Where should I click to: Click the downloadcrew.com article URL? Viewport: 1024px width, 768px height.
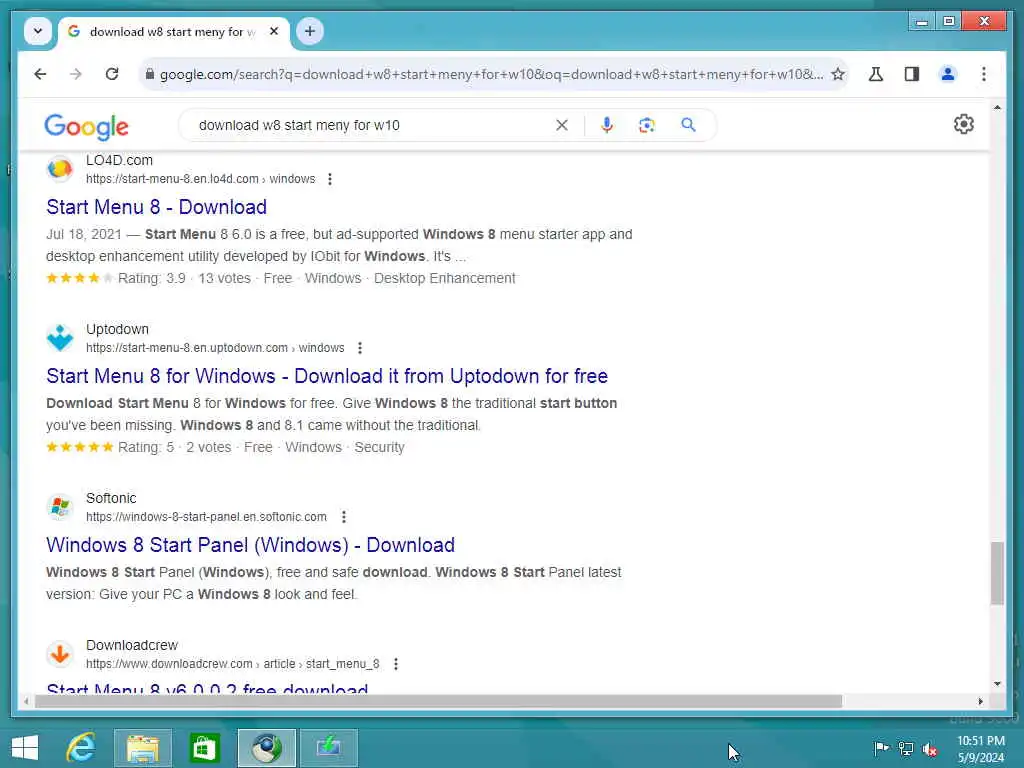(x=232, y=664)
